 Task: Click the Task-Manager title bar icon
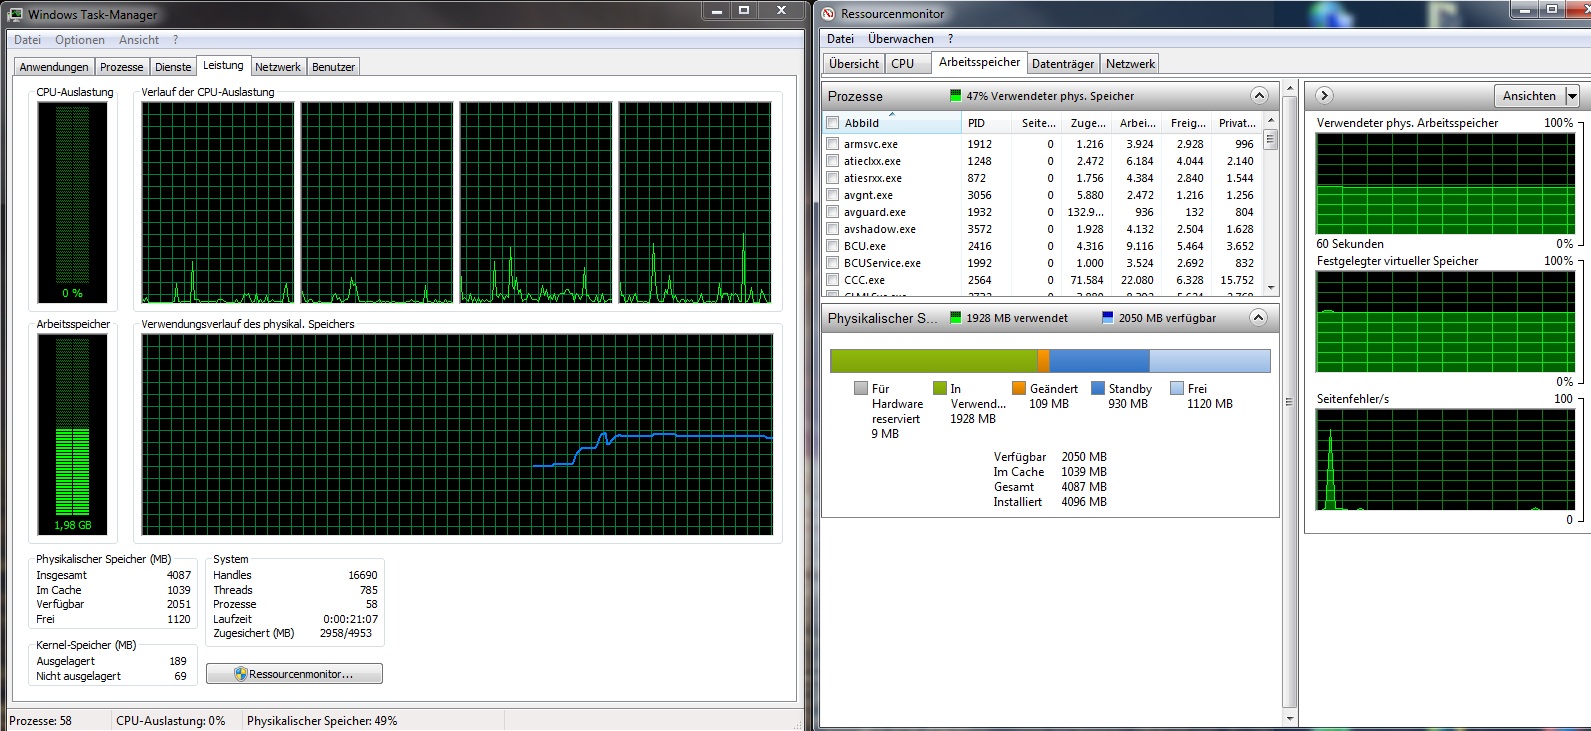click(x=15, y=14)
